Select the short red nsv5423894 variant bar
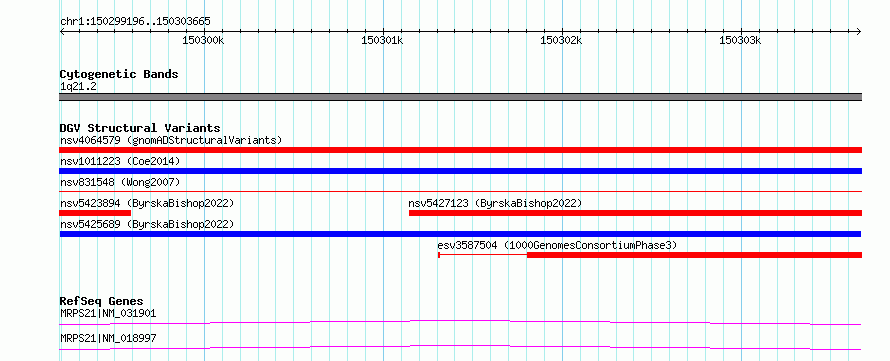 pos(95,213)
